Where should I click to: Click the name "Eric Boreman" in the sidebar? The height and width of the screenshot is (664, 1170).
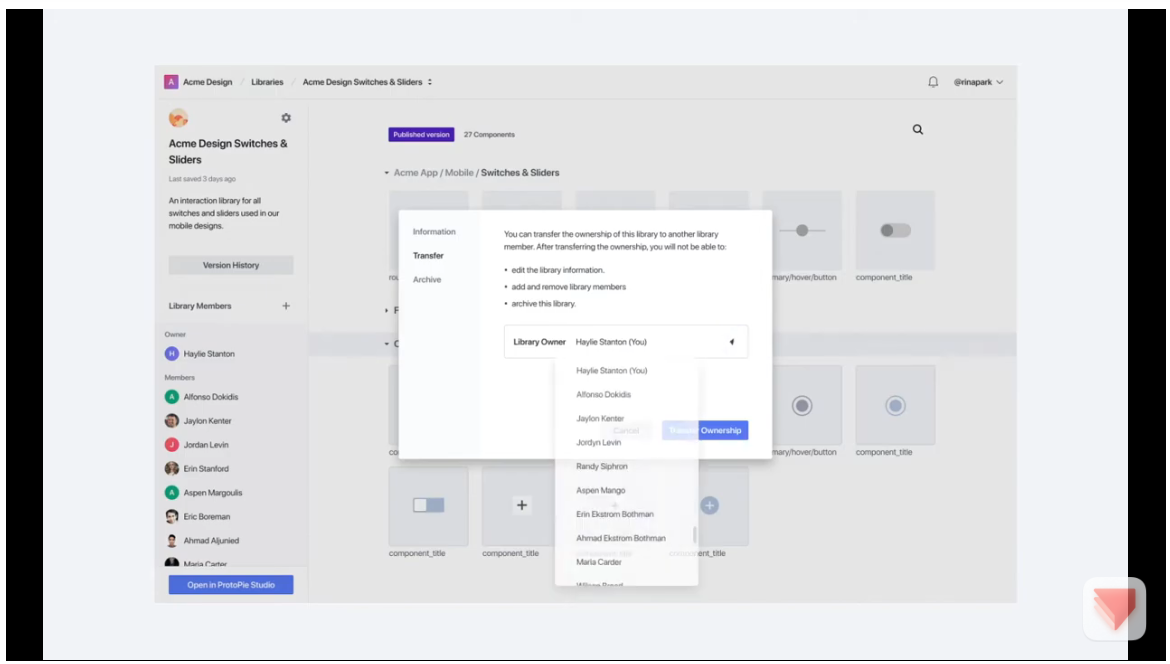click(207, 516)
